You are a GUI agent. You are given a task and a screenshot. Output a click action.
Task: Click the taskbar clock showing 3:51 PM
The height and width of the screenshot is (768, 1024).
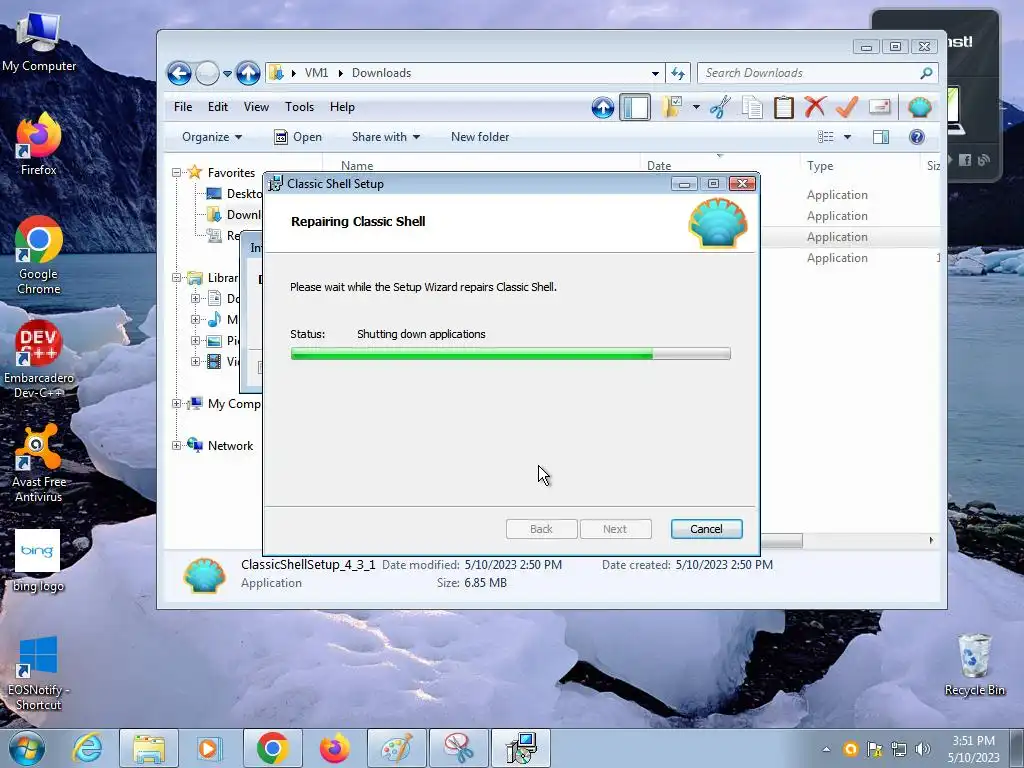(x=974, y=749)
